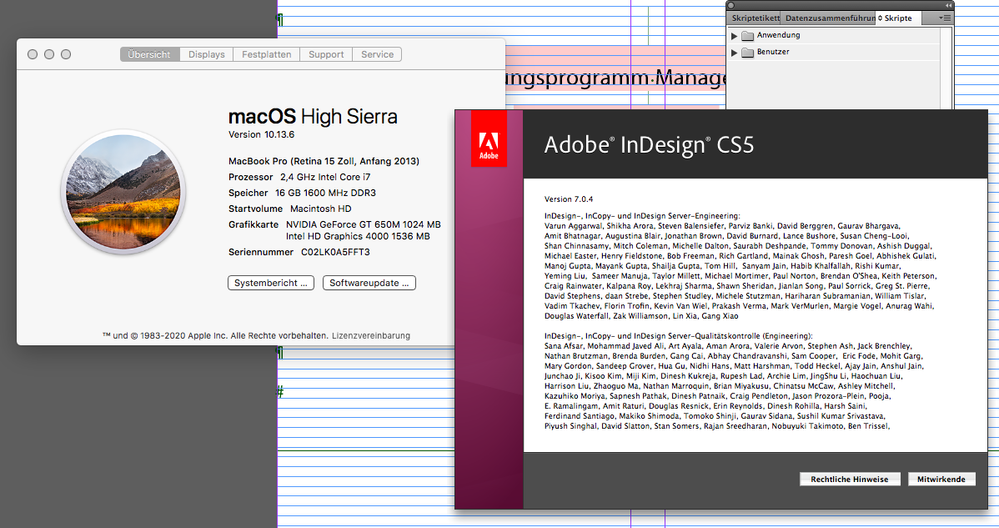Click the '16 GB 1600 MHz DDR3' value
Viewport: 999px width, 528px height.
click(326, 193)
